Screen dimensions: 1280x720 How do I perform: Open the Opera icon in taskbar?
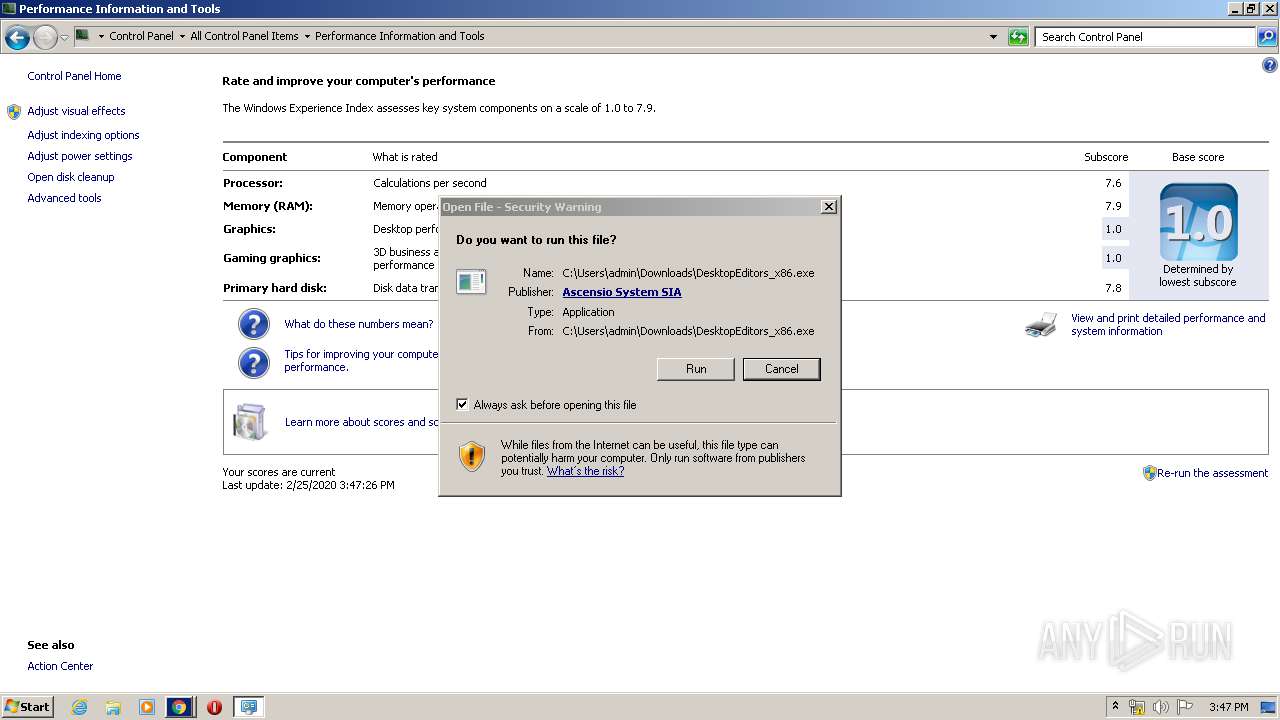tap(214, 707)
